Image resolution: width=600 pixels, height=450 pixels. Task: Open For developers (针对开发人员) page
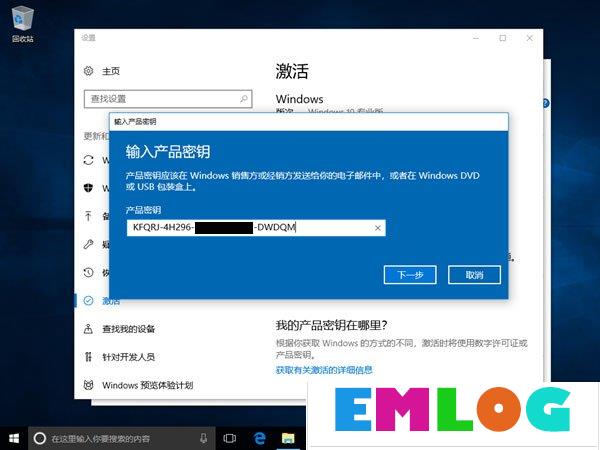[x=129, y=357]
